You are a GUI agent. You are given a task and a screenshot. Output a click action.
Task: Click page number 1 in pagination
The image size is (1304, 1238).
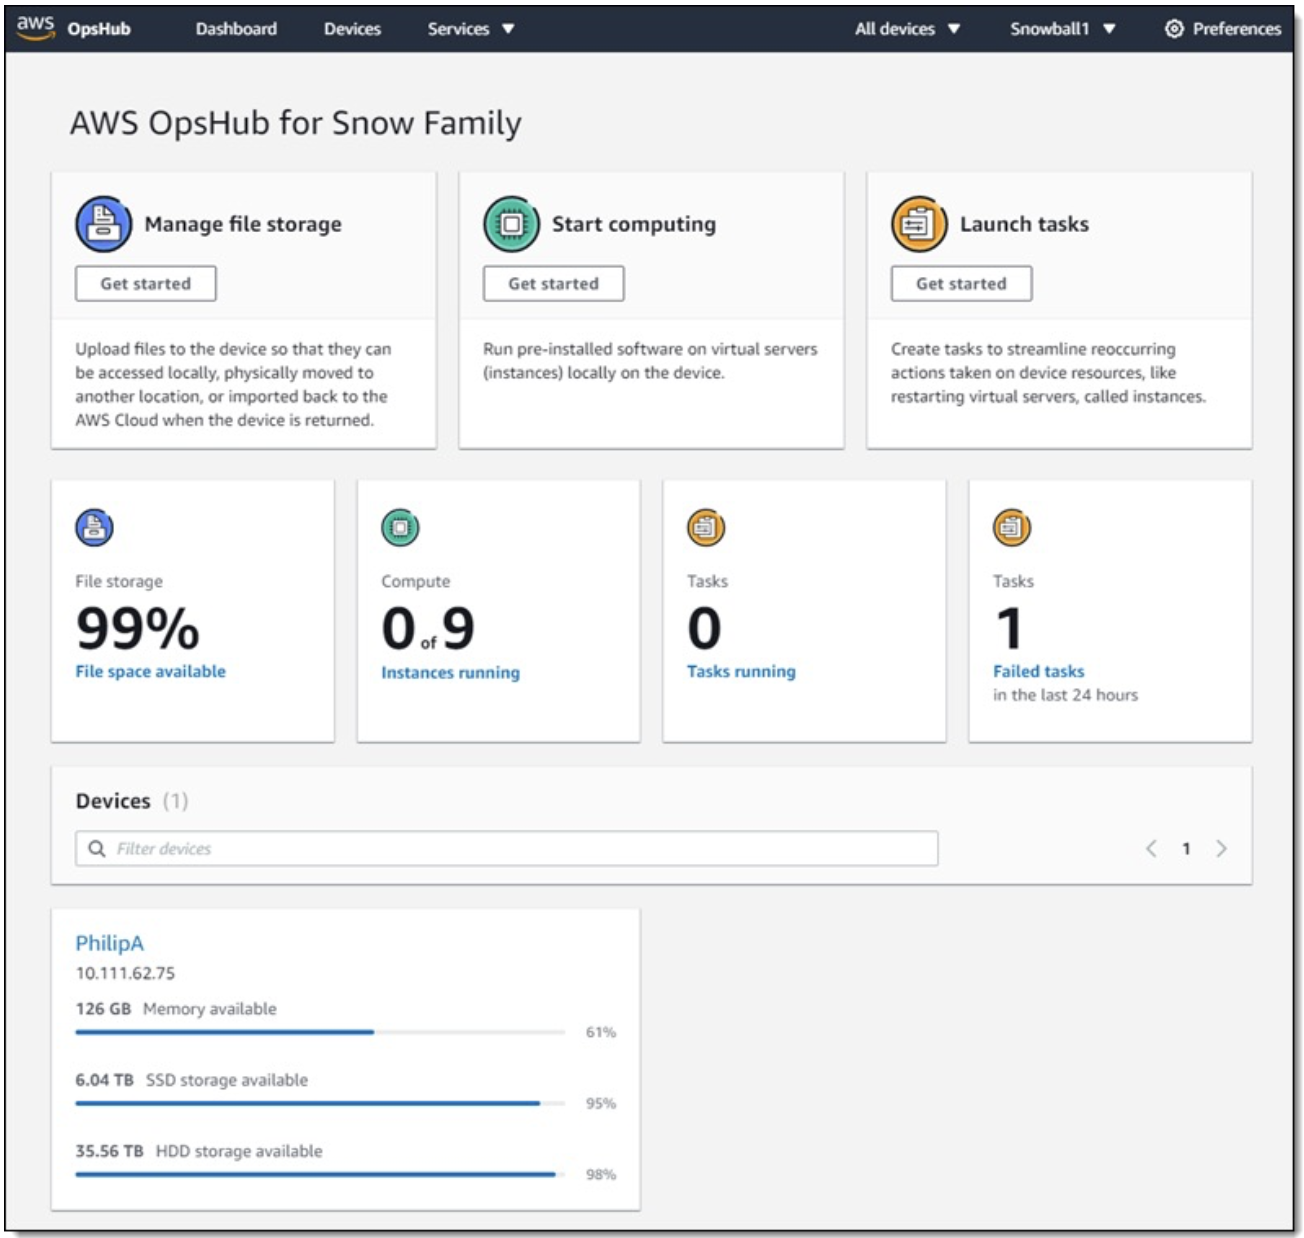pyautogui.click(x=1186, y=848)
